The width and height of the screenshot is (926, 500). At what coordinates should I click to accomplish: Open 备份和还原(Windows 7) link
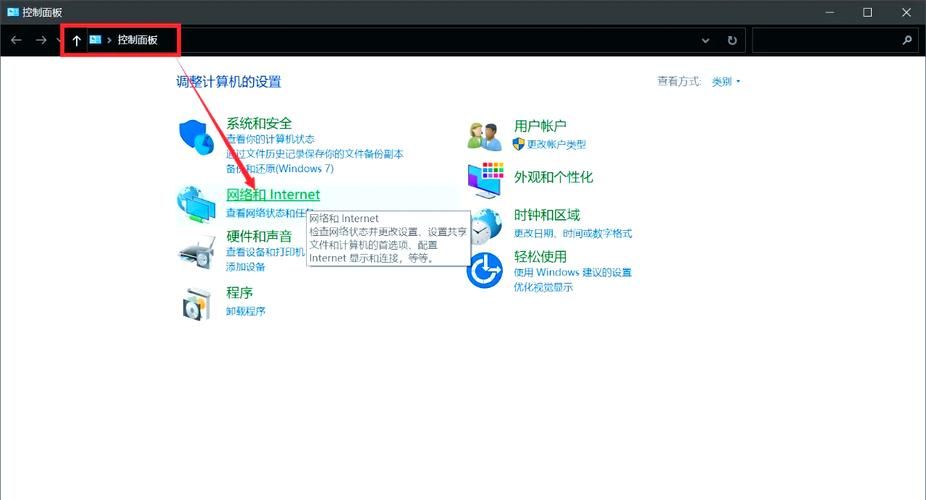point(280,168)
